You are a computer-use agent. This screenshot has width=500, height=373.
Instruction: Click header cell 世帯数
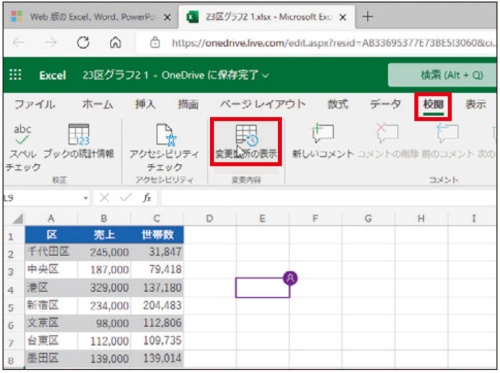pyautogui.click(x=157, y=235)
